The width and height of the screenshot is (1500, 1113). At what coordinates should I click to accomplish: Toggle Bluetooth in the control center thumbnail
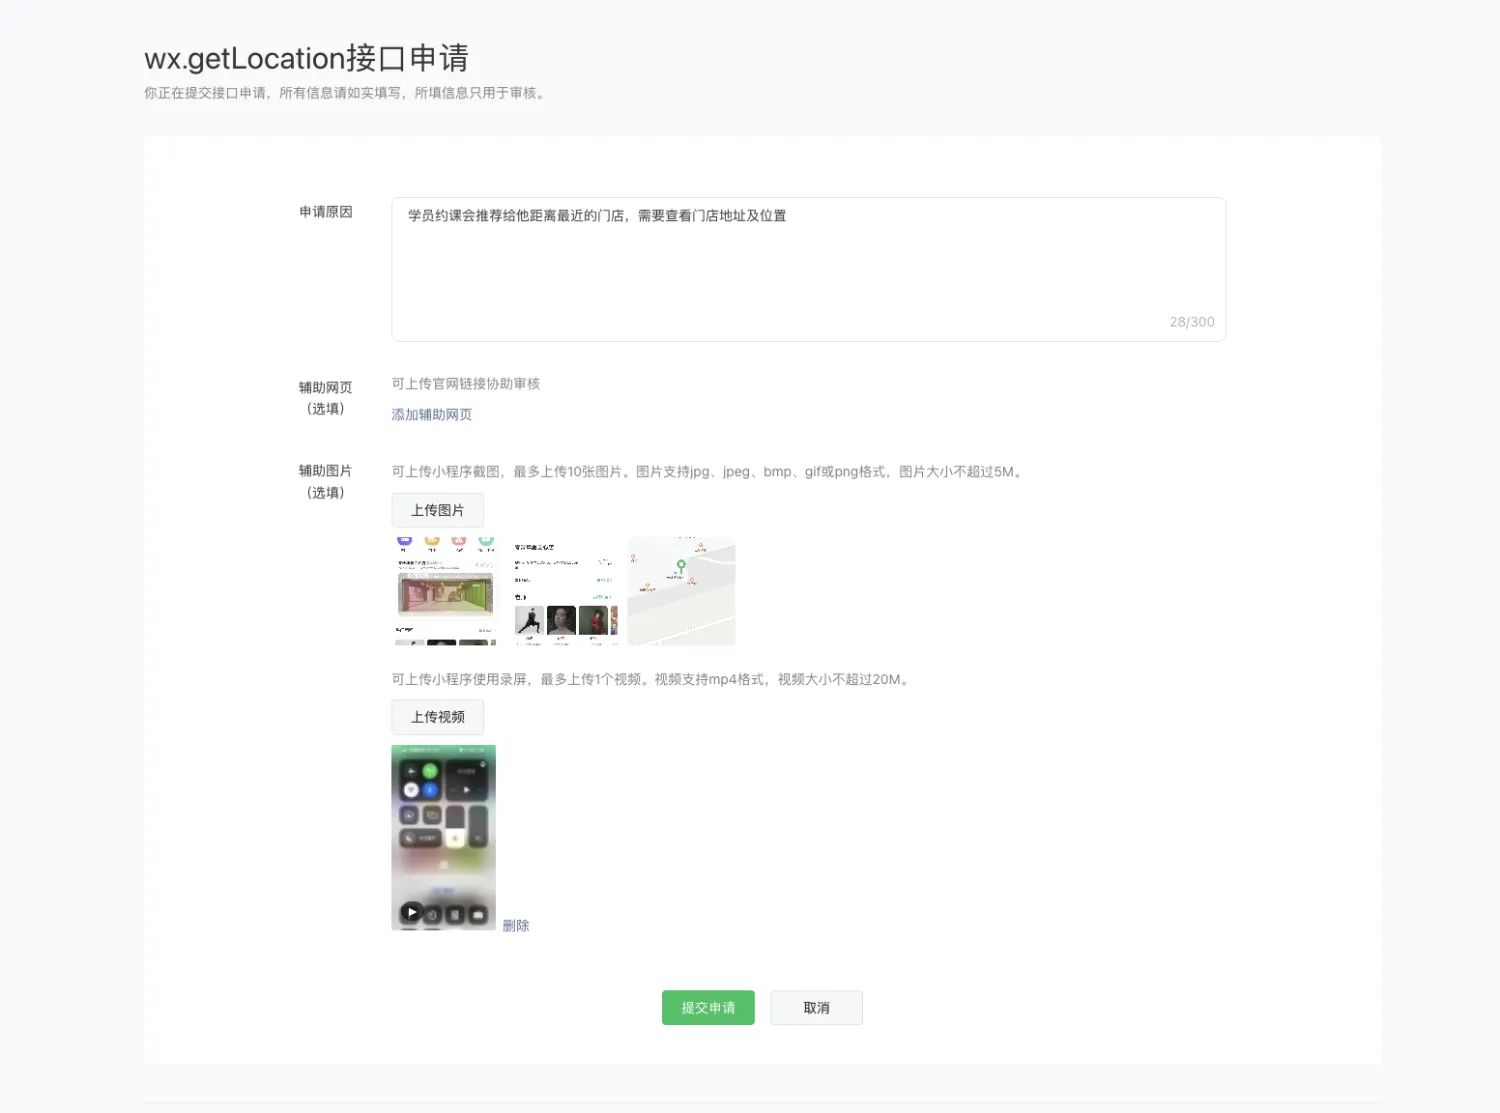coord(430,789)
